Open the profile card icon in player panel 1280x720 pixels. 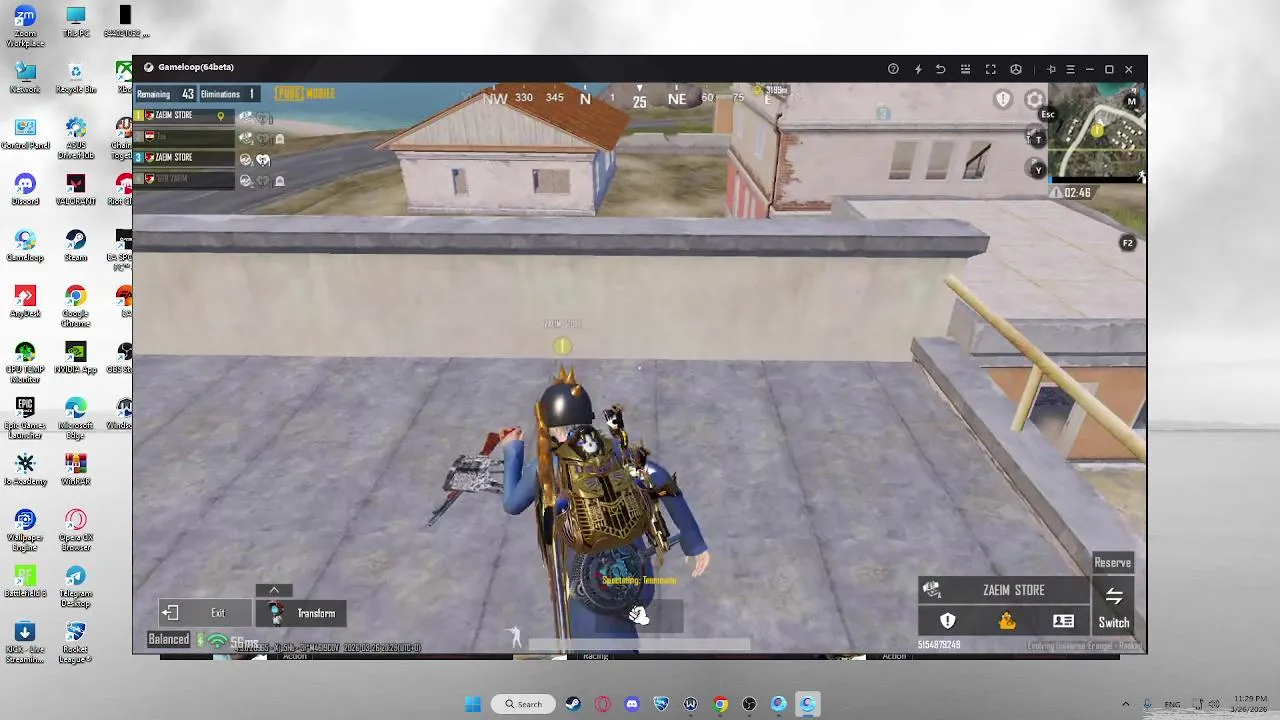[x=1063, y=621]
